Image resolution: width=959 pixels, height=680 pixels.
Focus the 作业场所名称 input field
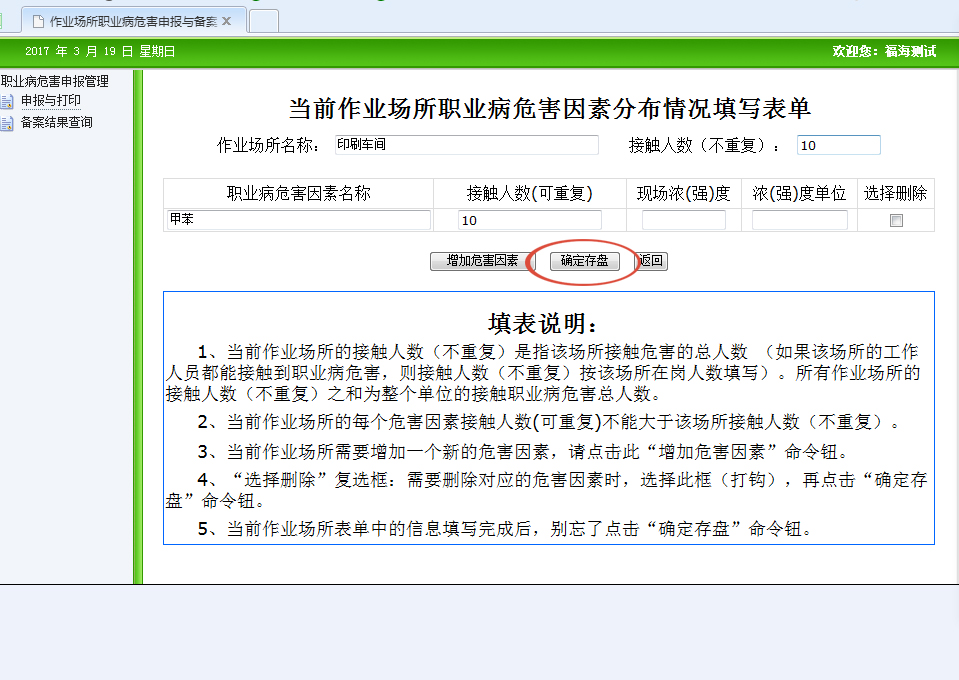tap(466, 146)
